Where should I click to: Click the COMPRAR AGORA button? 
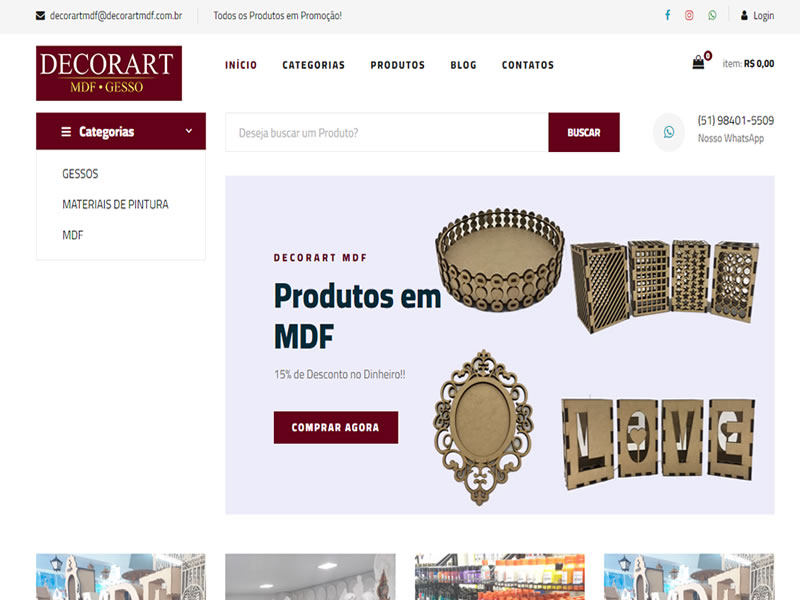pos(336,428)
